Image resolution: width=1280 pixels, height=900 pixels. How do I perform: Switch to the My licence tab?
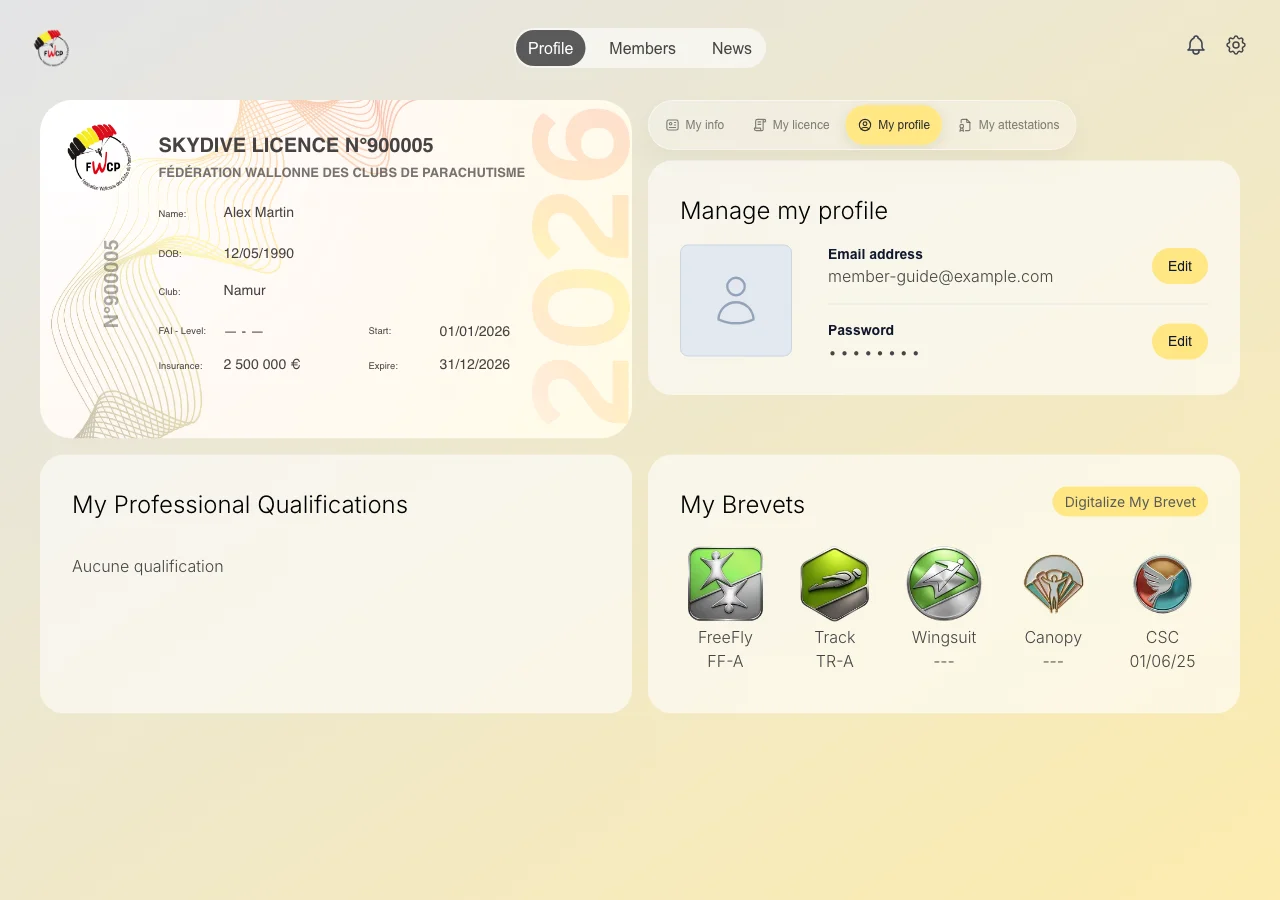coord(791,125)
